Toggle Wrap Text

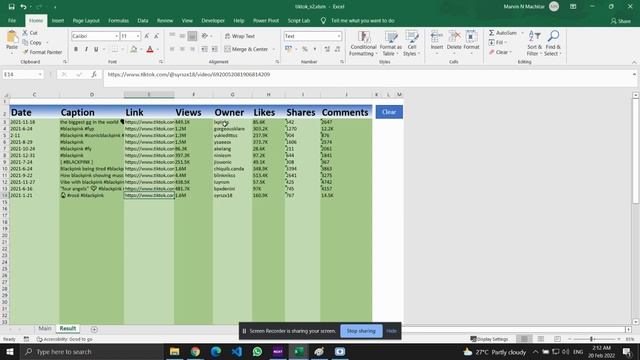tap(240, 36)
